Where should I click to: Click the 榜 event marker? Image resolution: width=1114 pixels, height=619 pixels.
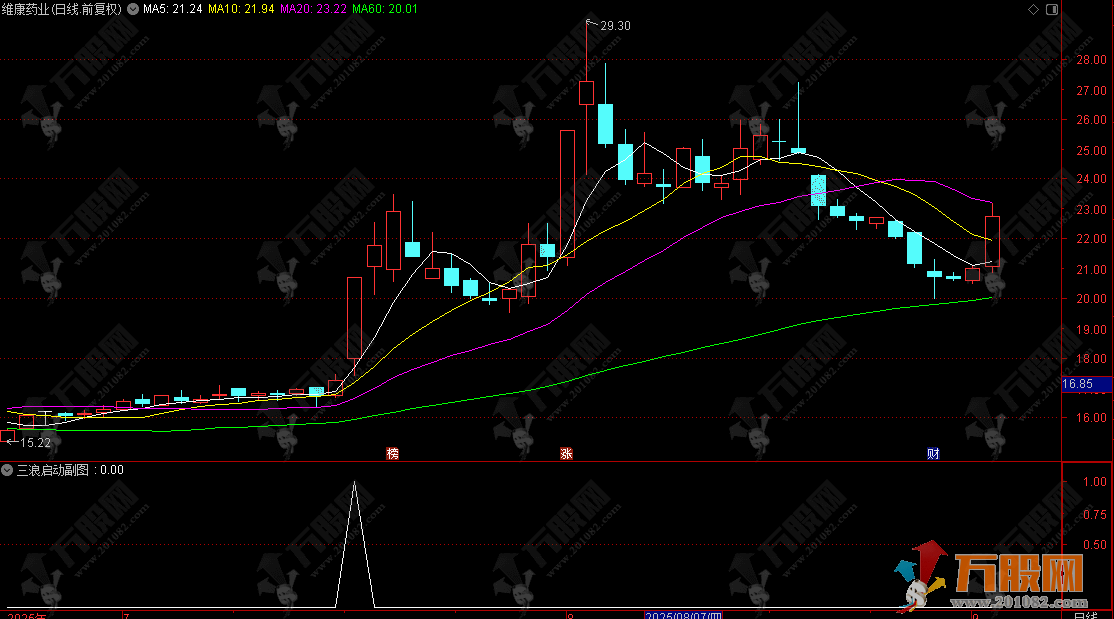392,453
